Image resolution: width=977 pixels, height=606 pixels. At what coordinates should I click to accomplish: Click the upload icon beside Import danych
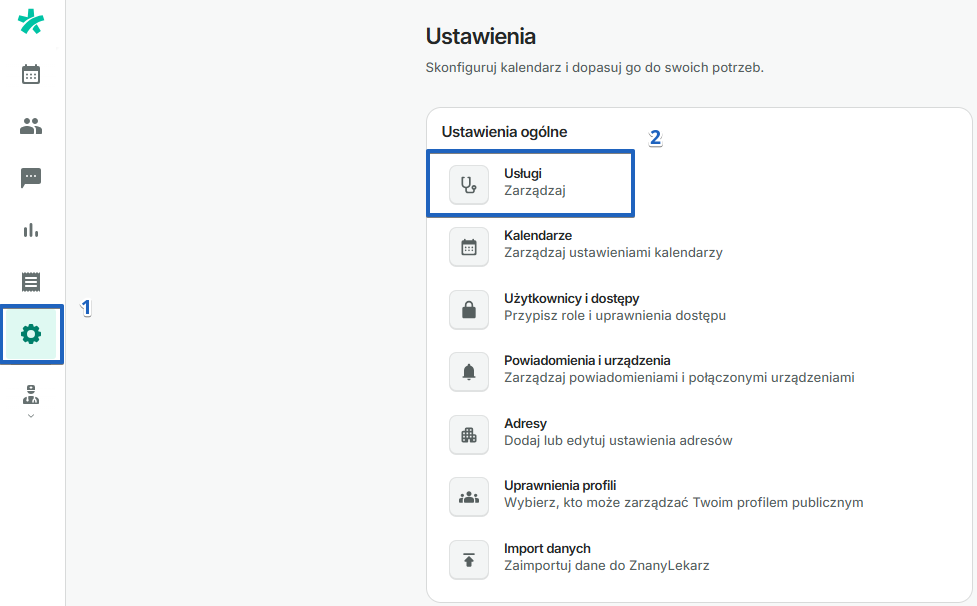(468, 559)
